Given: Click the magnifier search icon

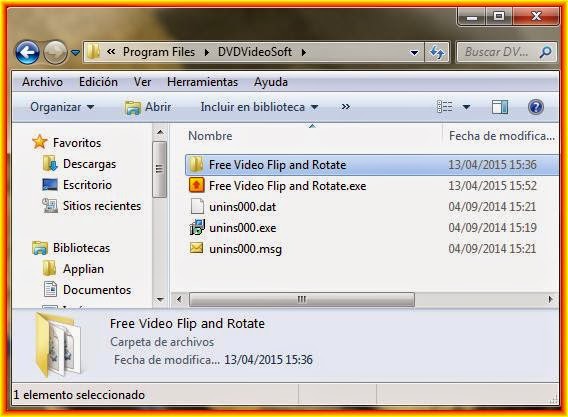Looking at the screenshot, I should coord(545,53).
